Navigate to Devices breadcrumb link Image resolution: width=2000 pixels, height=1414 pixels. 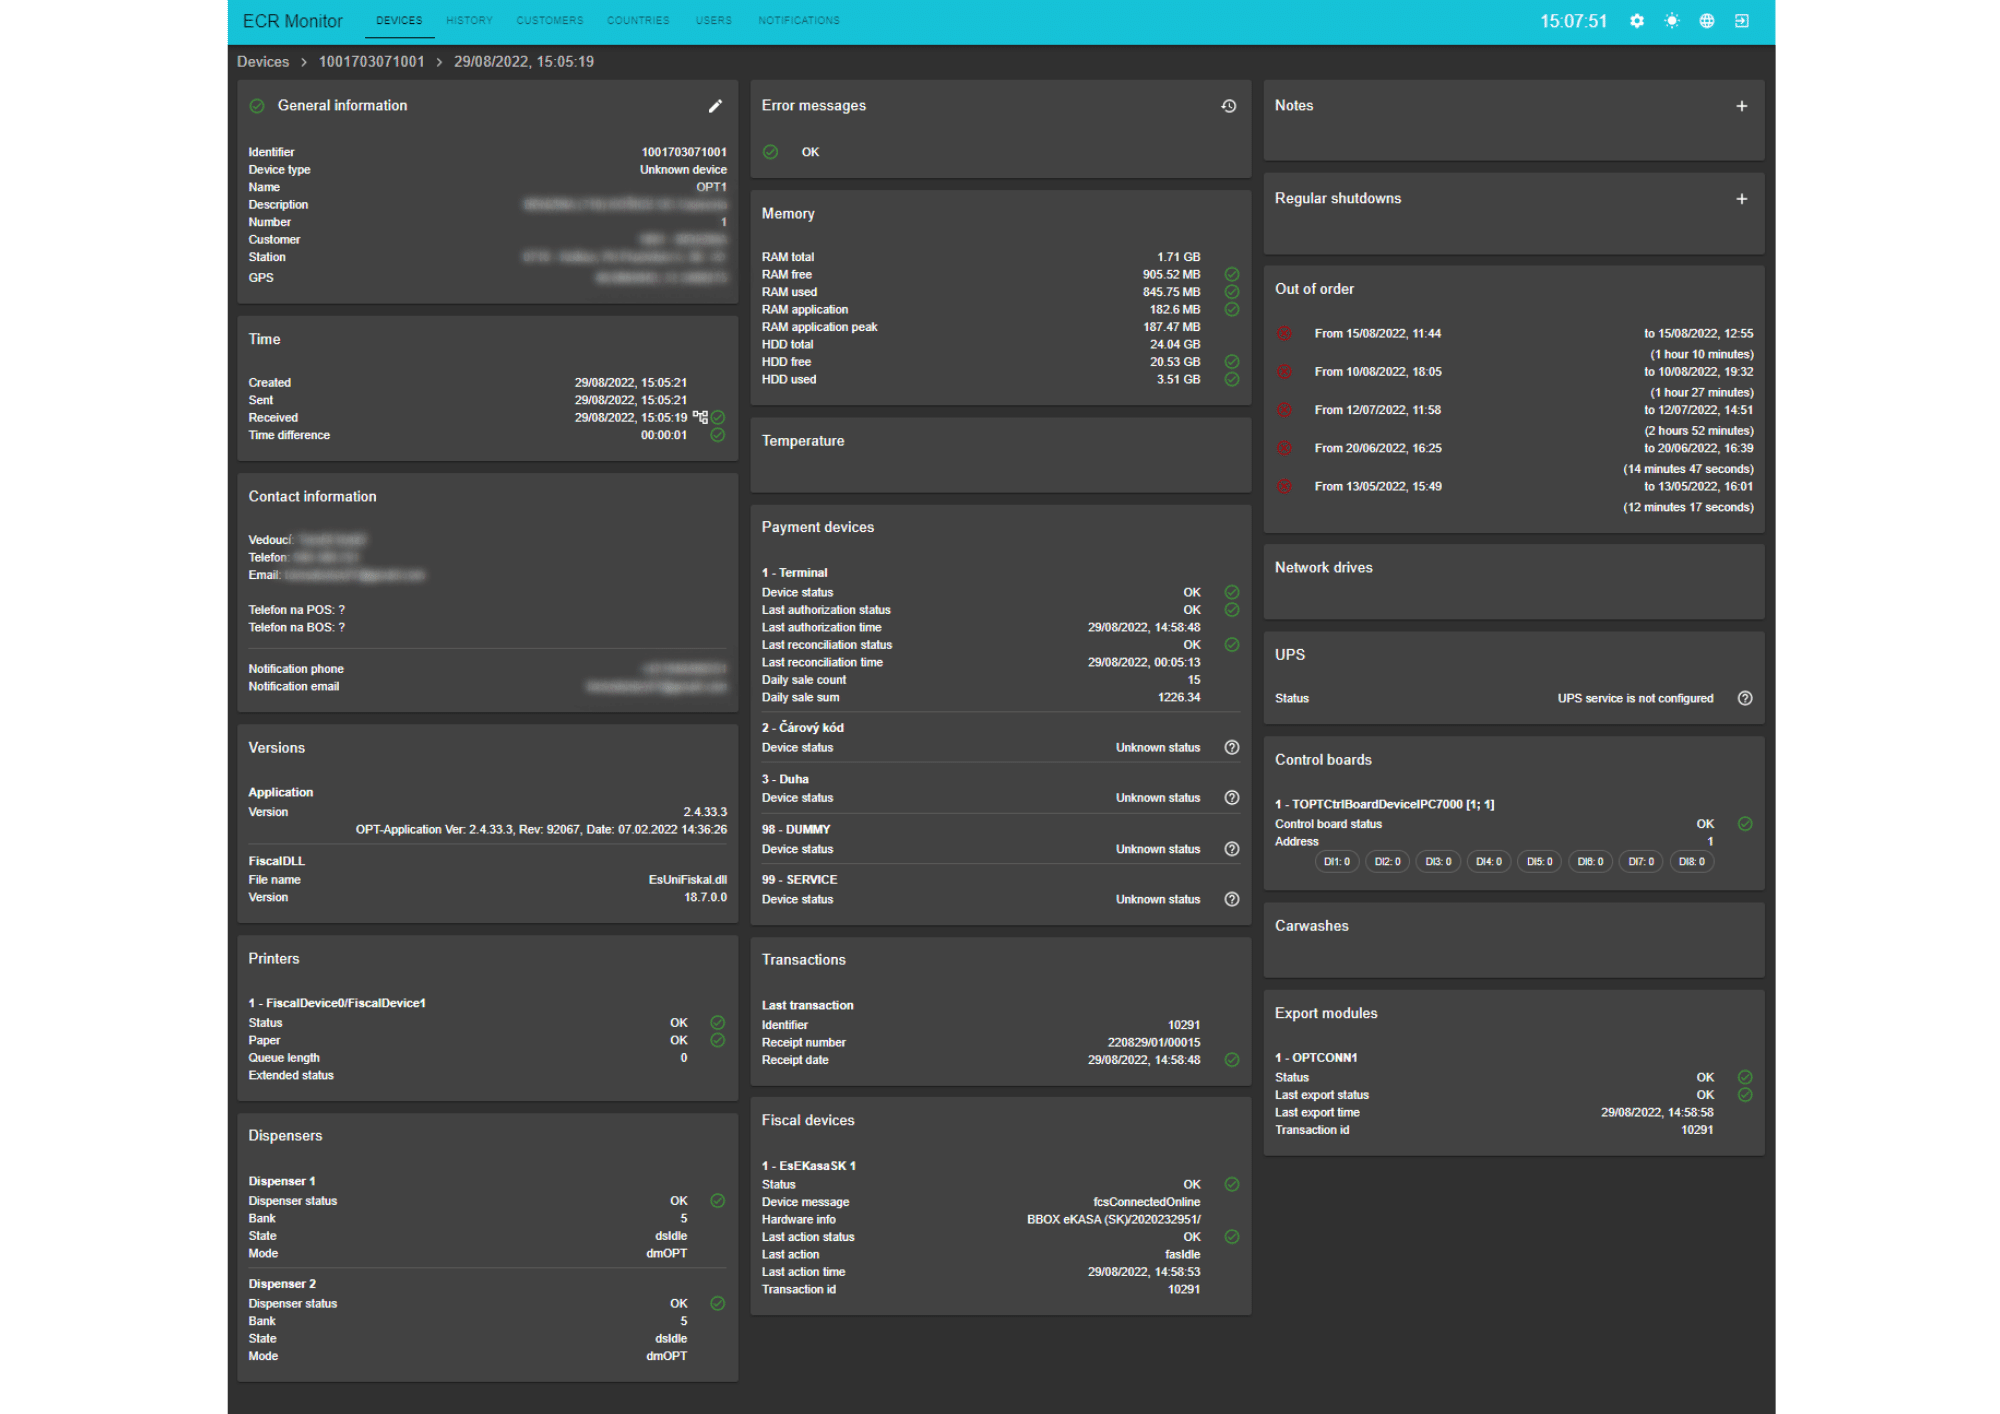(263, 62)
